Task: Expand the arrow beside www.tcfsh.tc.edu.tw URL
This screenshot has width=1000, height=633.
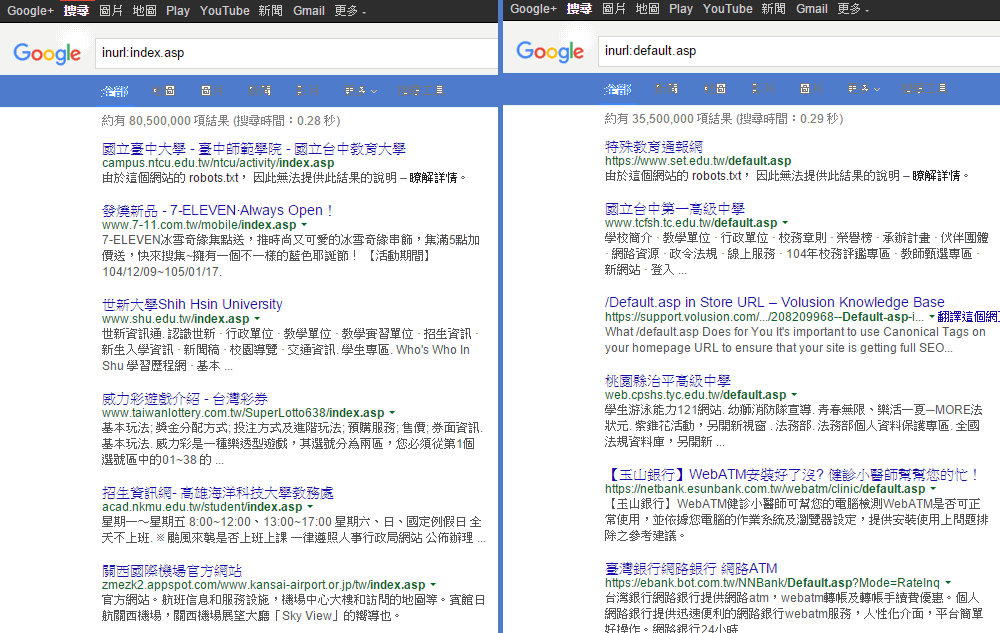Action: [x=785, y=223]
